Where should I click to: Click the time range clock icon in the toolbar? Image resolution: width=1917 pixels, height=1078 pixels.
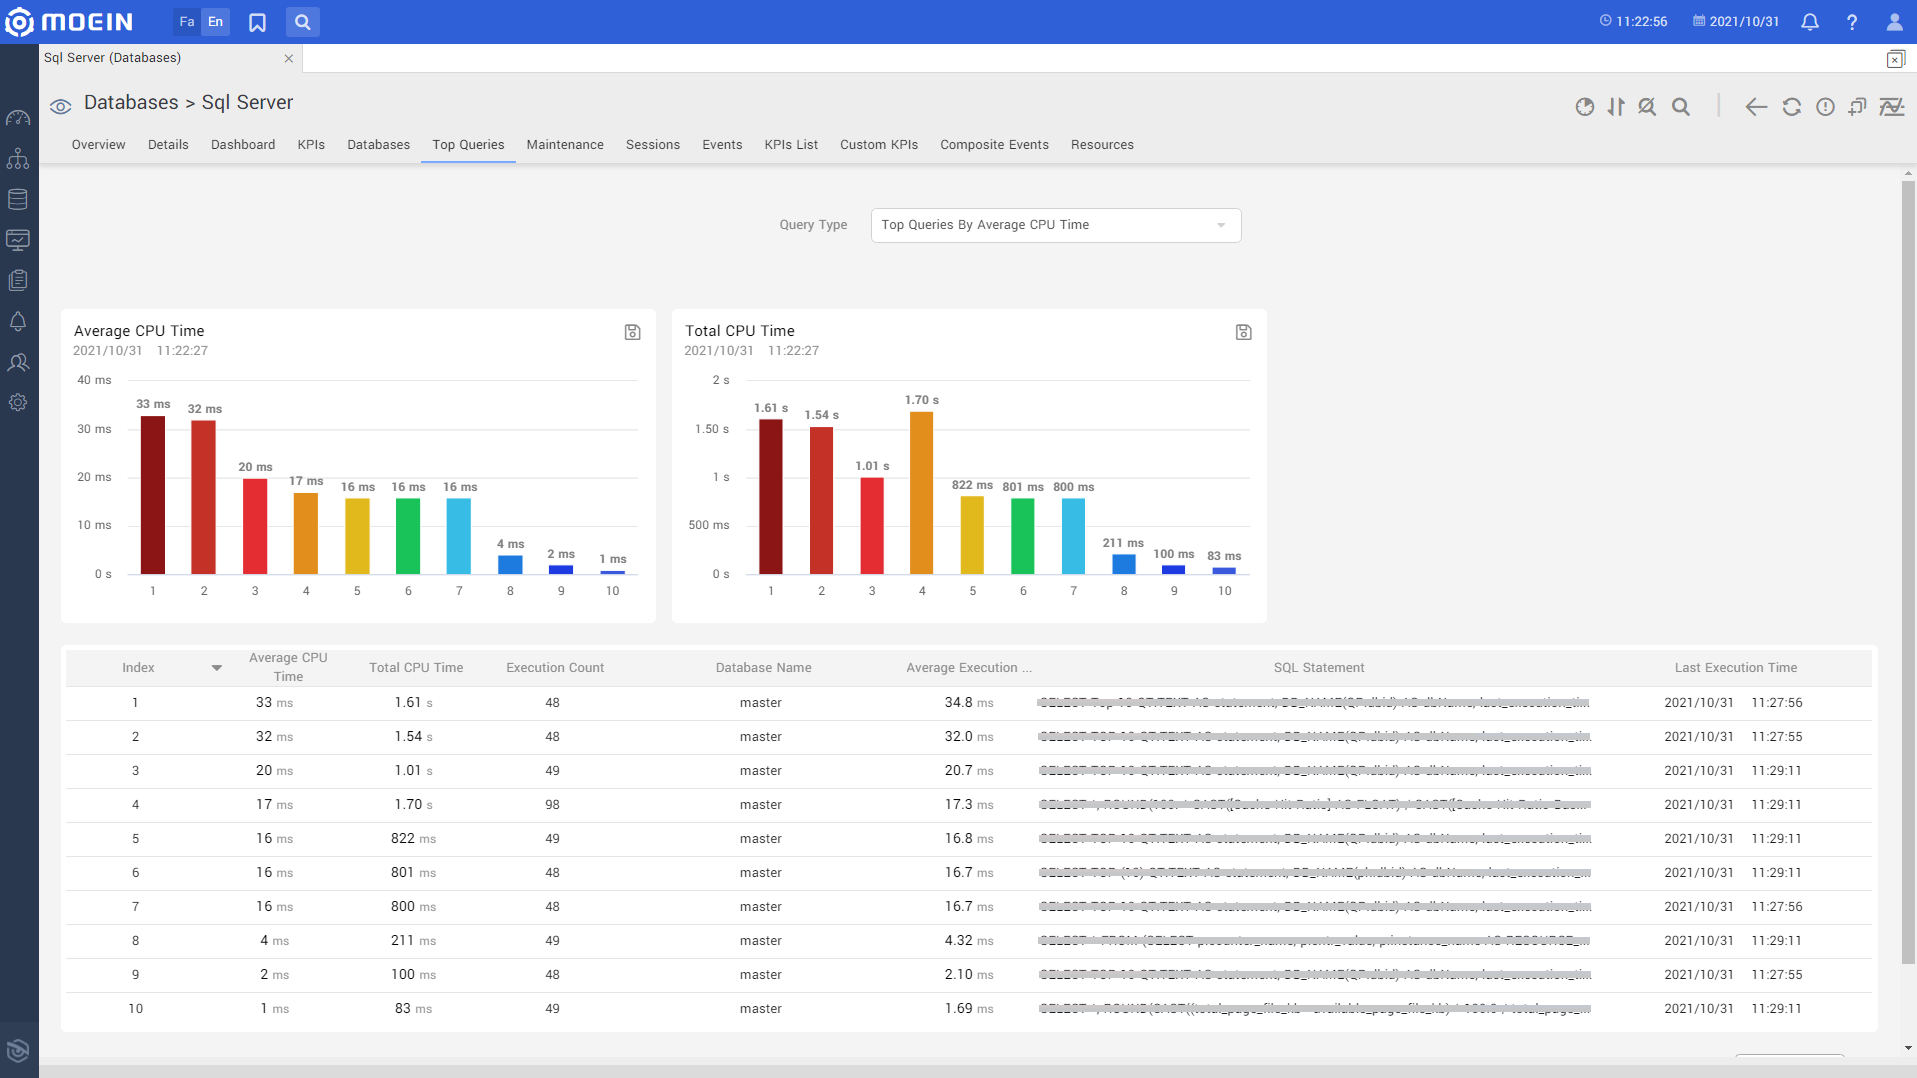point(1585,107)
